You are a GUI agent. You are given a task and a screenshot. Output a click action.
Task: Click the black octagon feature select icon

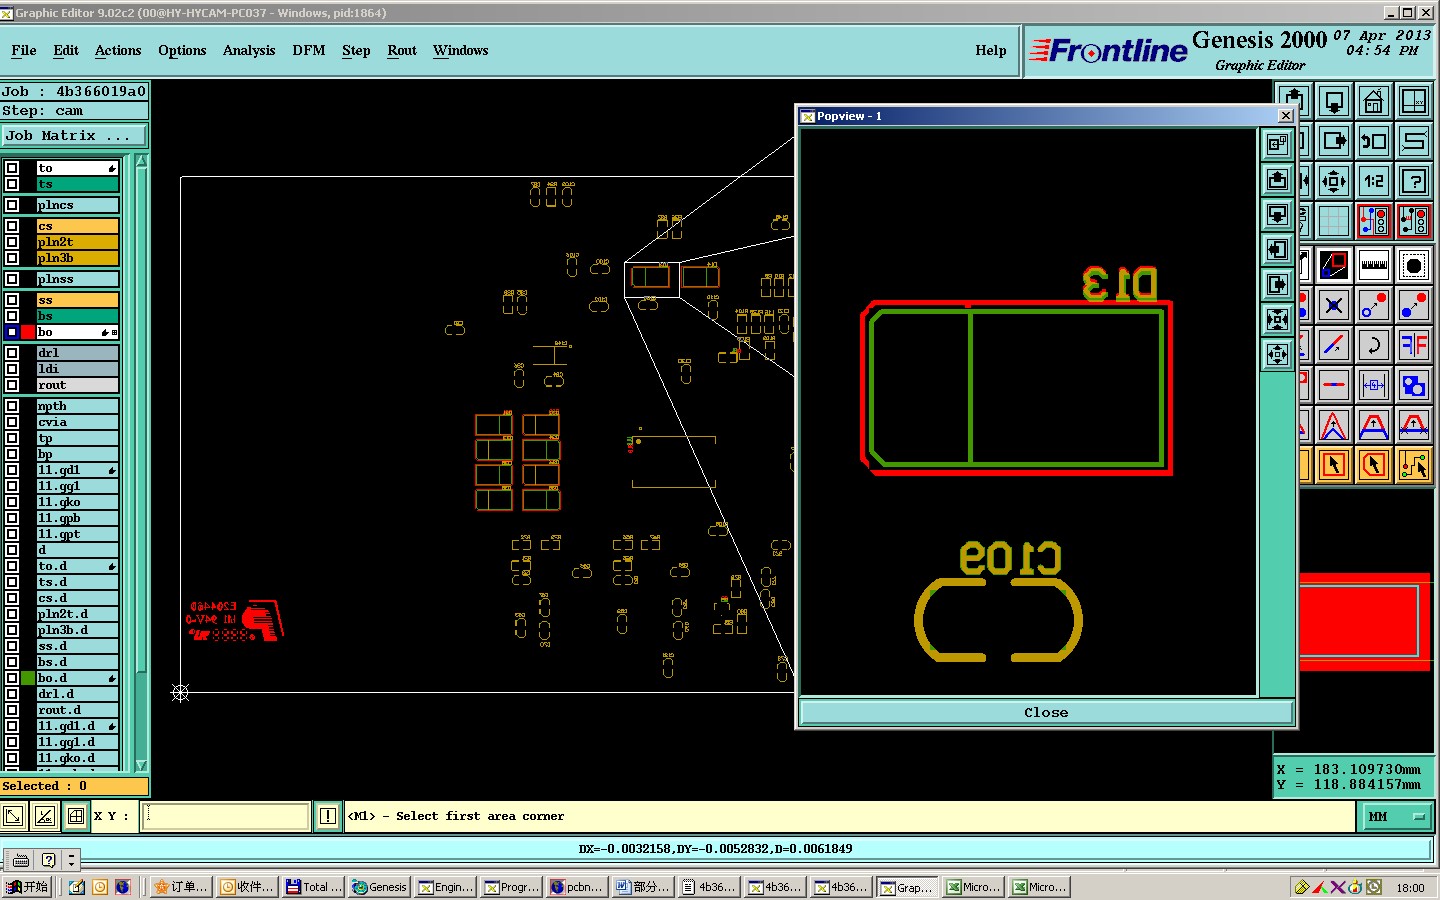(1414, 265)
